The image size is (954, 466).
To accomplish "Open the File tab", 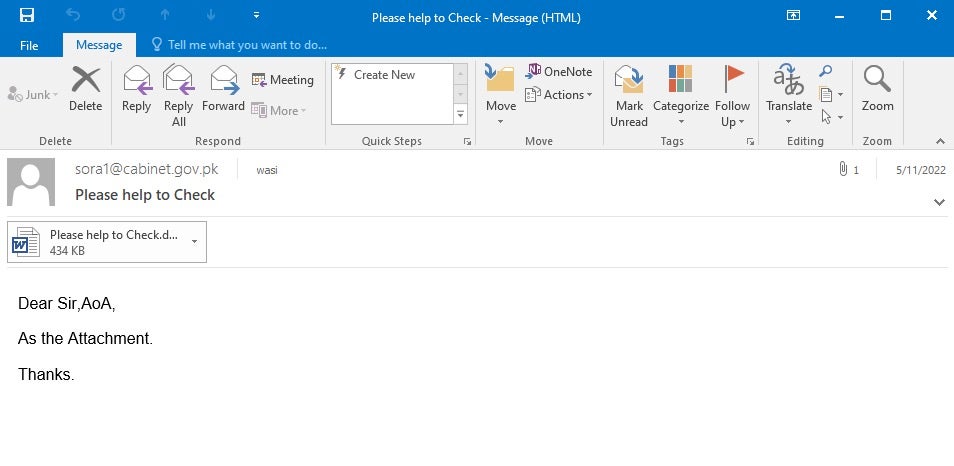I will pos(29,45).
